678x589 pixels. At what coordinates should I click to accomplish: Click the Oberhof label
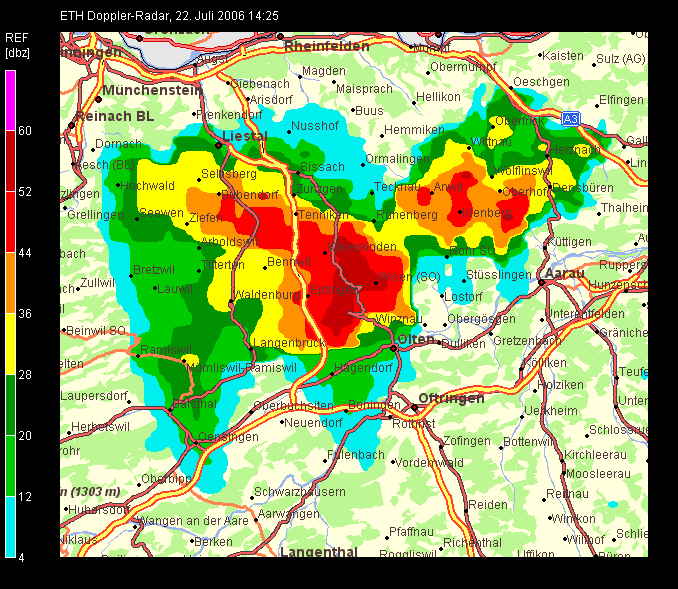click(x=524, y=191)
